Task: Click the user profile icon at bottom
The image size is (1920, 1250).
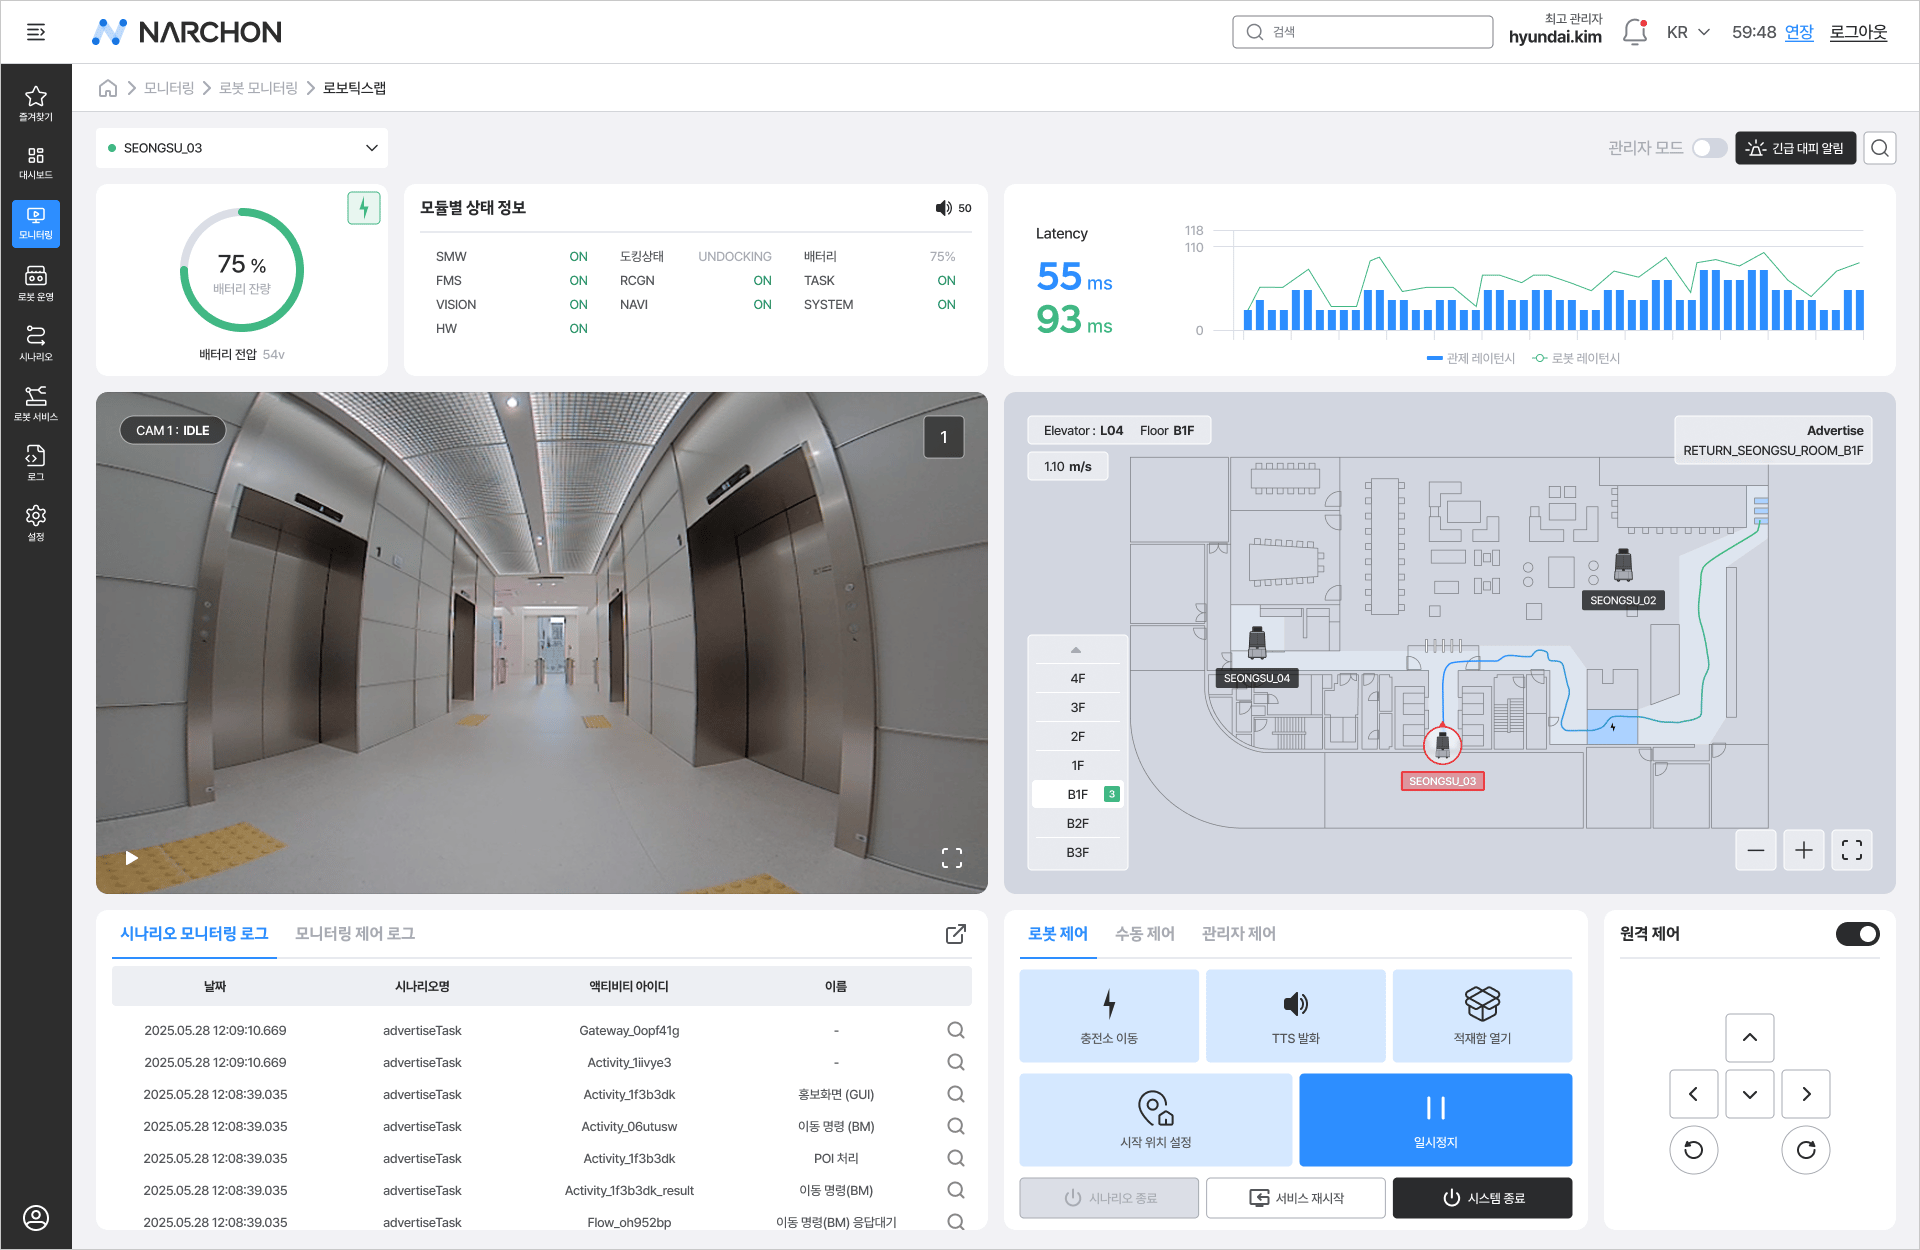Action: point(36,1218)
